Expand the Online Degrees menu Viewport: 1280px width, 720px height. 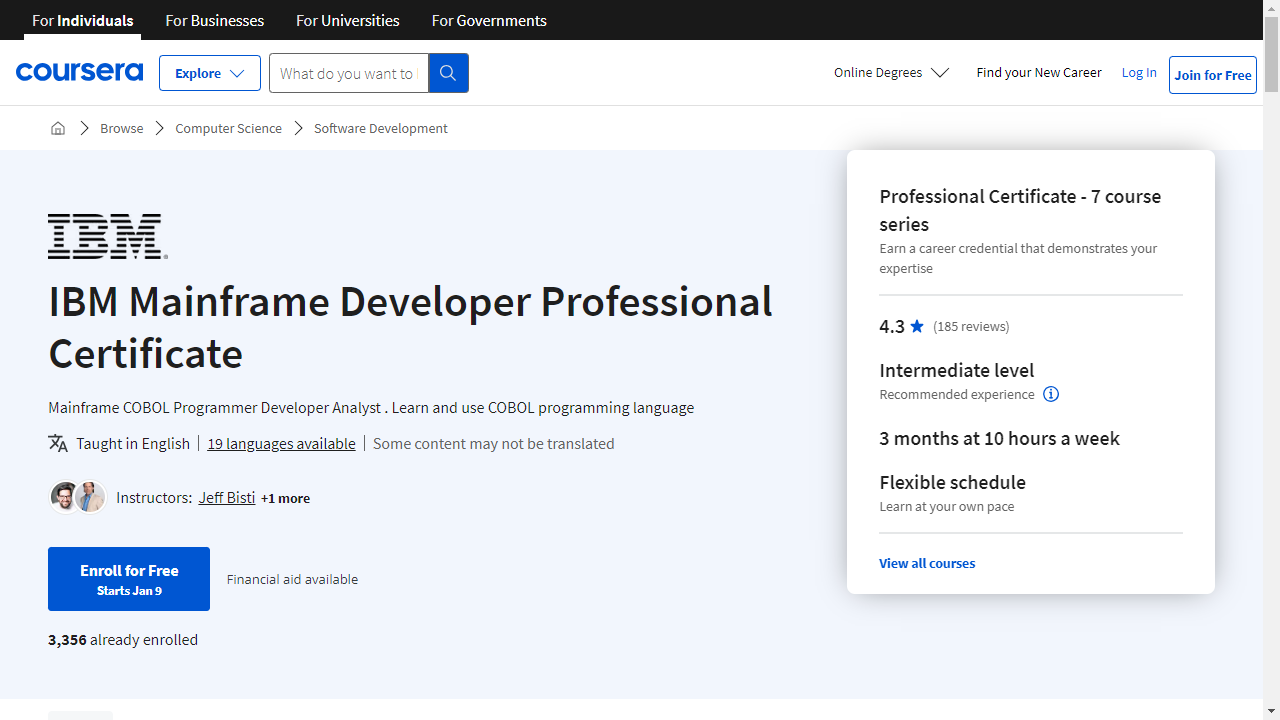[891, 72]
